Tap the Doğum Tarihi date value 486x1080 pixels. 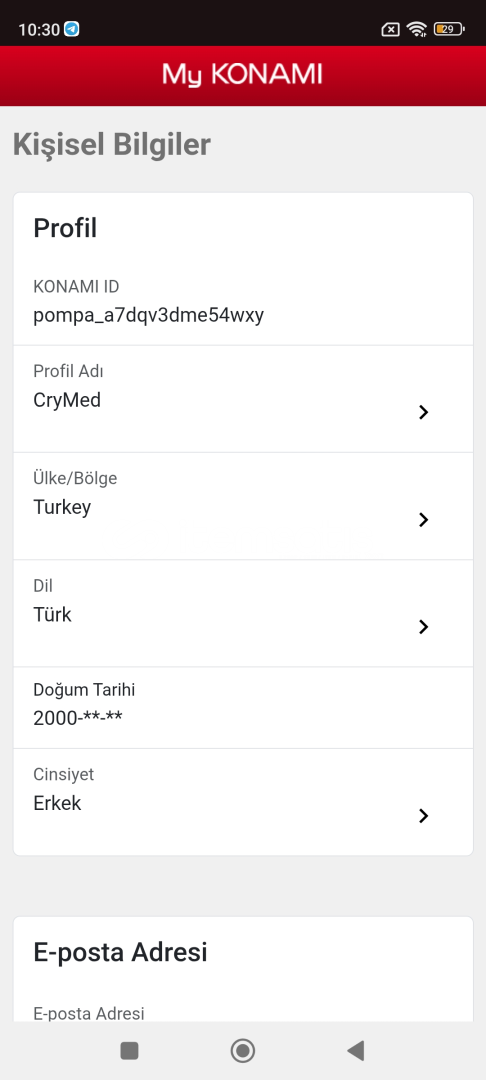78,718
